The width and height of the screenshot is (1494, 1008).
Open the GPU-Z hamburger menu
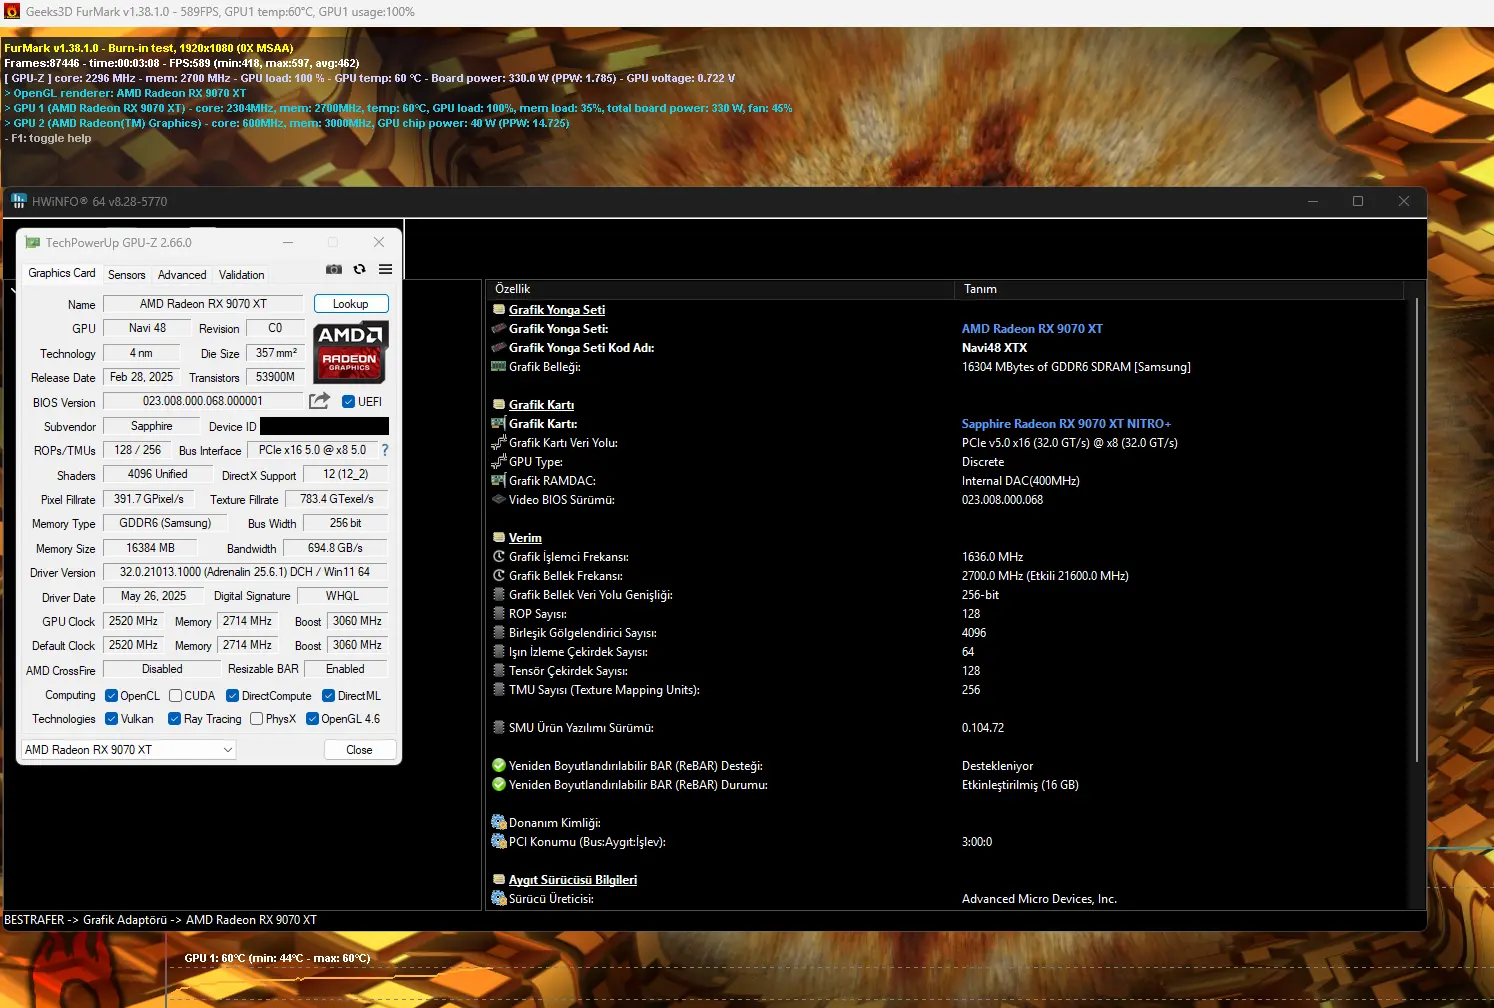[386, 269]
